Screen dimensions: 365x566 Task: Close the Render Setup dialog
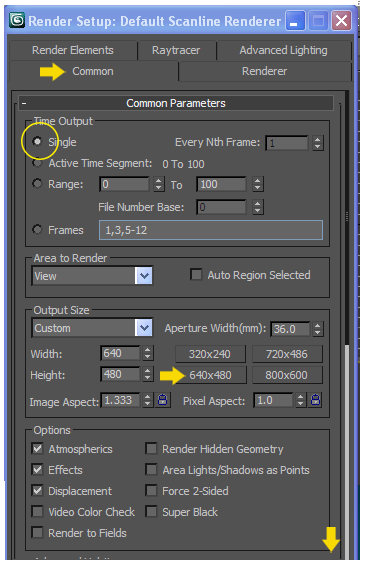(341, 21)
